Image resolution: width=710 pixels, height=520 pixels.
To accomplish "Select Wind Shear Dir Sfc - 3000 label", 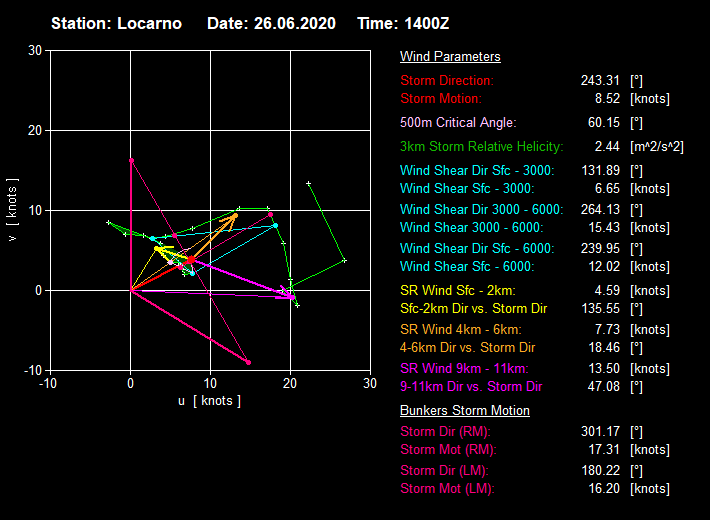I will tap(477, 170).
